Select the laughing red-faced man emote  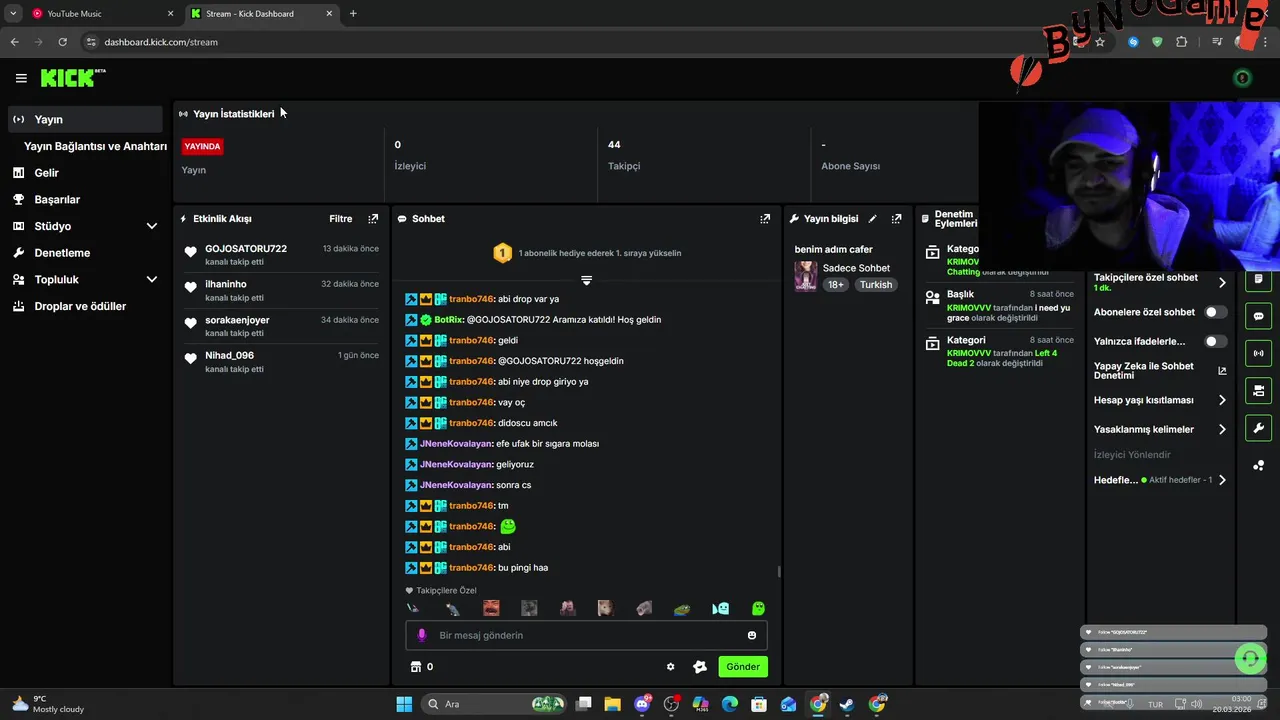[x=491, y=608]
